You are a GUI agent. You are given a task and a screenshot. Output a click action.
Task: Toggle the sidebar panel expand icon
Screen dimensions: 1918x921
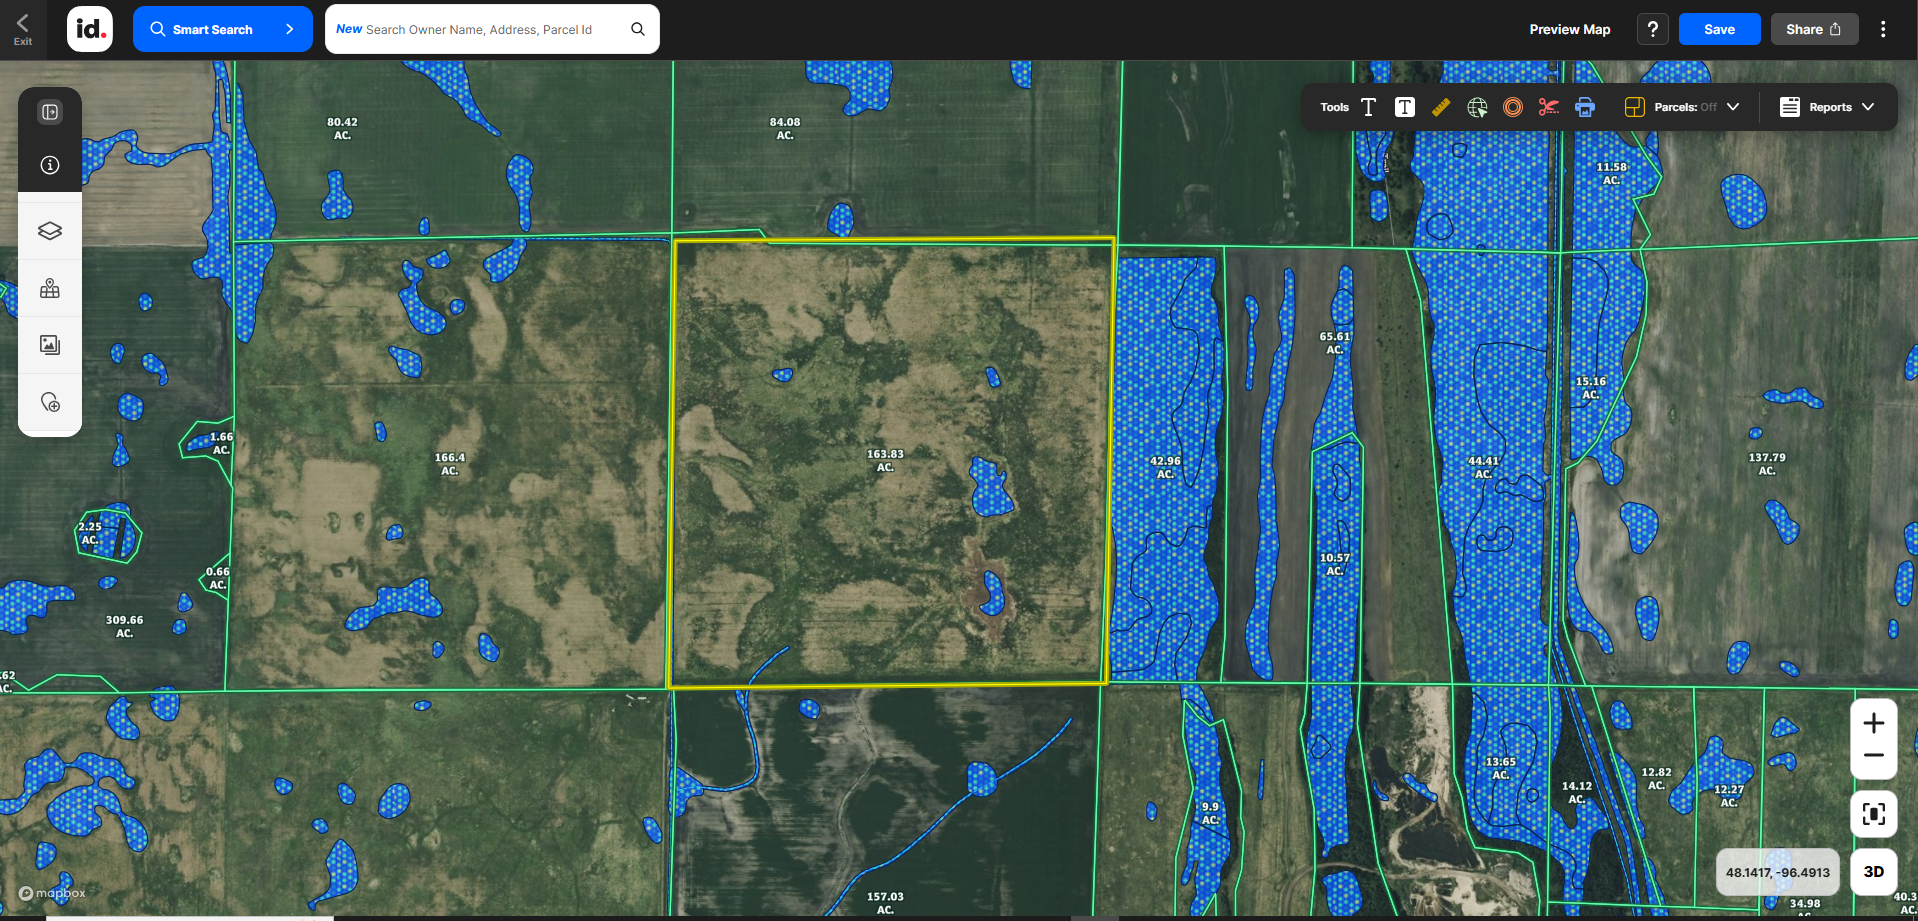point(50,112)
